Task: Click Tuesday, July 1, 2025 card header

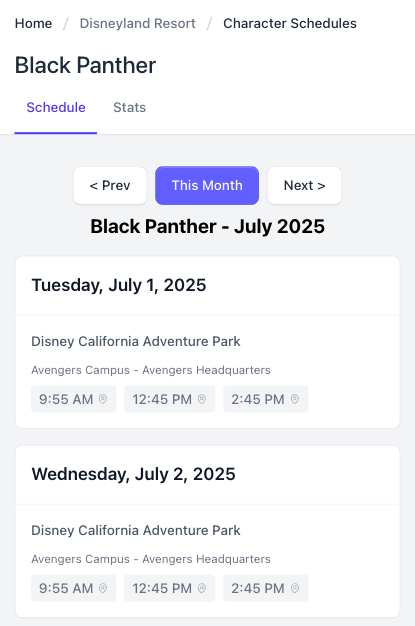Action: tap(207, 285)
